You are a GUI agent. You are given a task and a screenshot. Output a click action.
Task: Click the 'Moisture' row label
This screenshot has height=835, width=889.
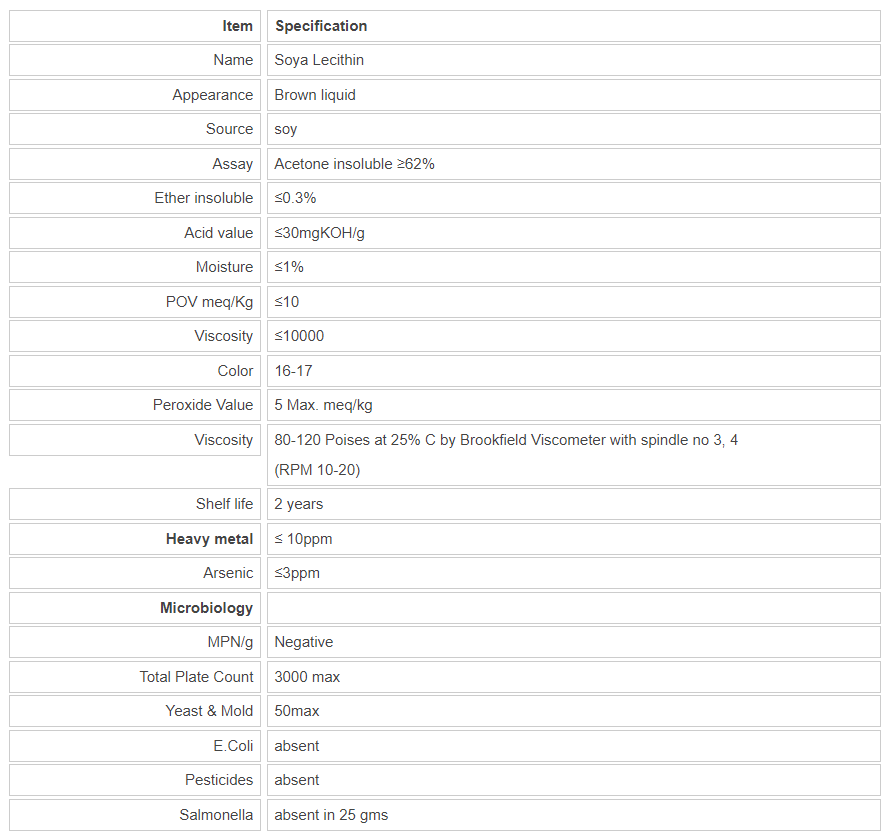point(224,267)
